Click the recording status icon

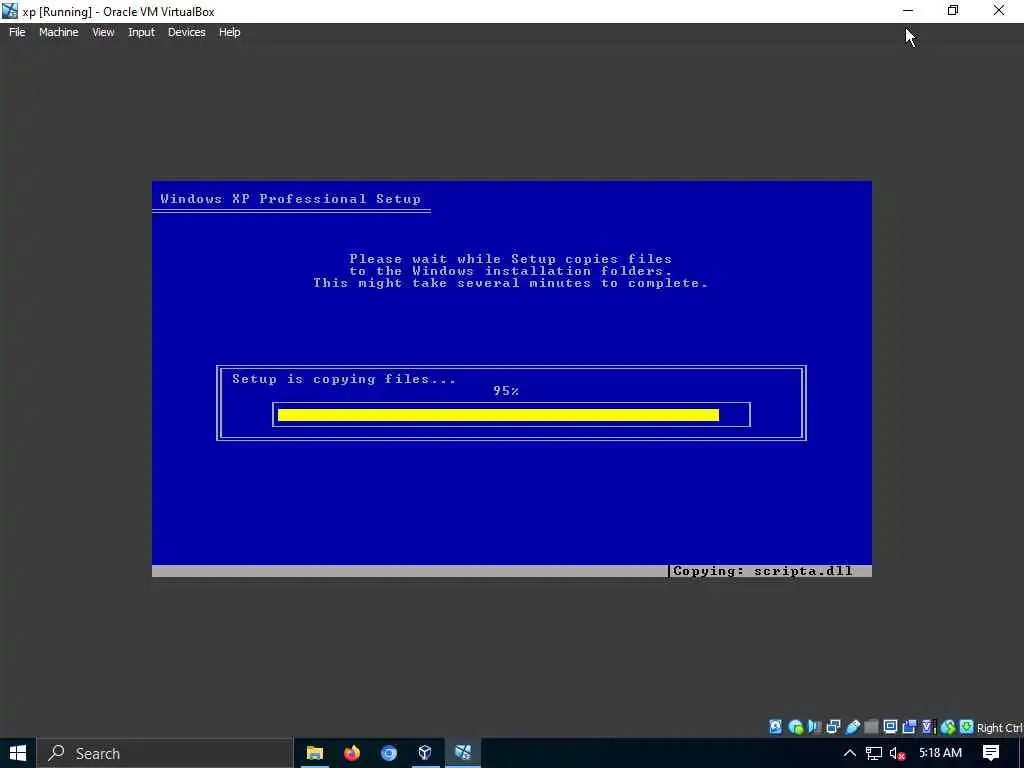(x=909, y=727)
